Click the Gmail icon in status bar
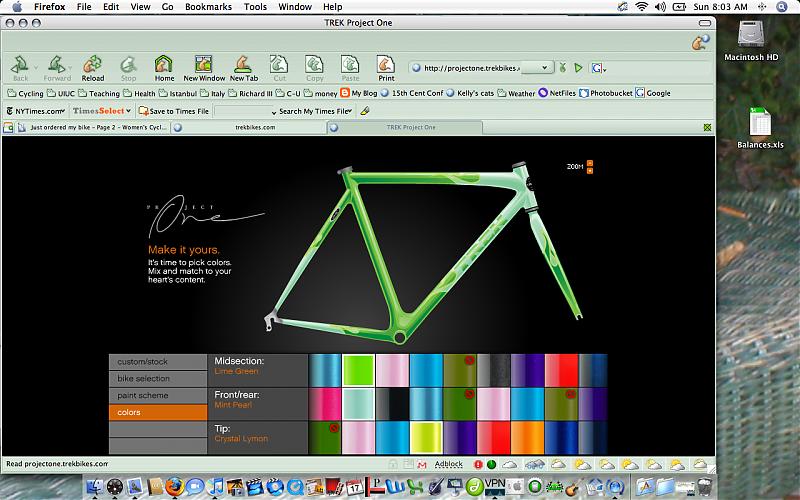 tap(422, 464)
